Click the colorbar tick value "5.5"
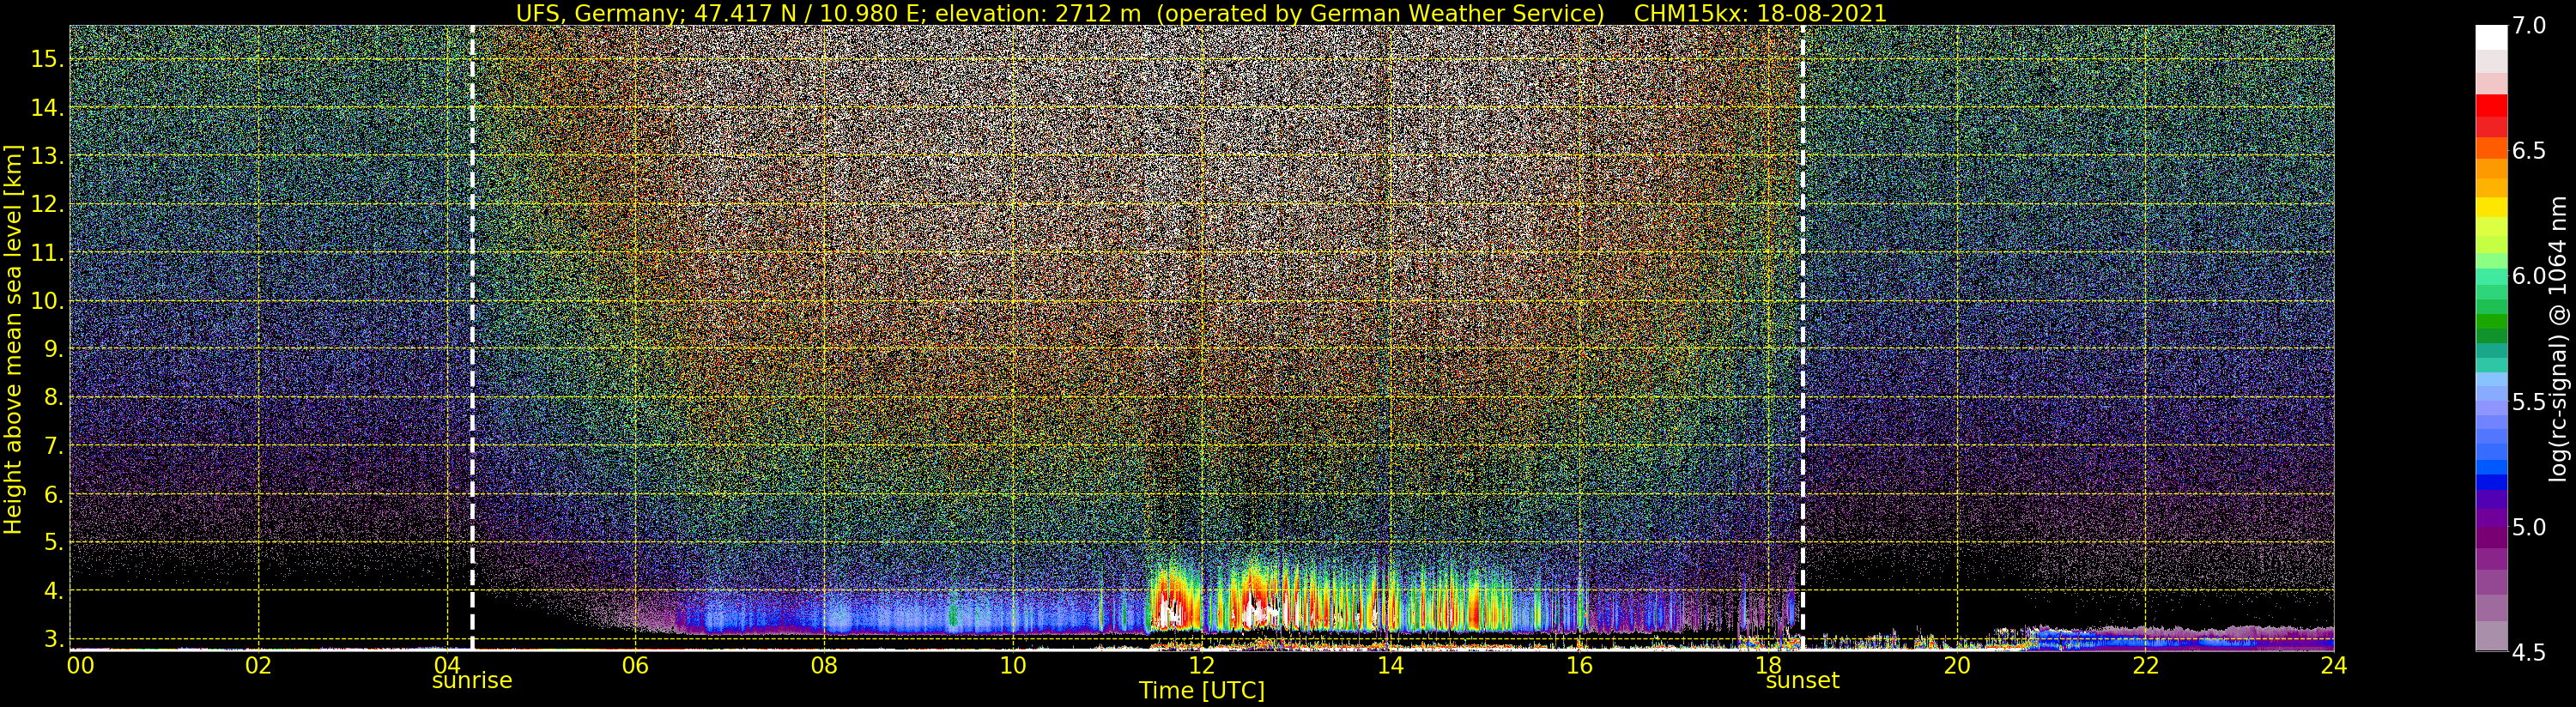The image size is (2576, 707). click(x=2529, y=402)
